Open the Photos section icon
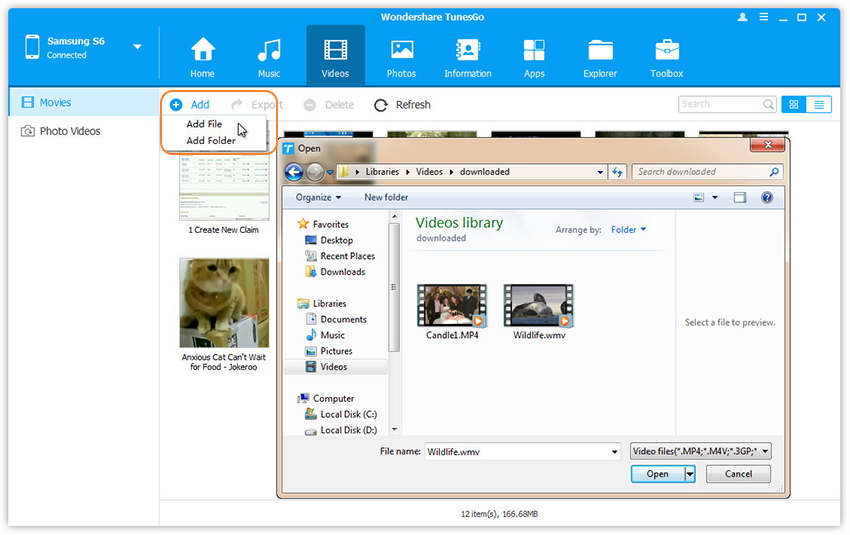850x535 pixels. 402,50
